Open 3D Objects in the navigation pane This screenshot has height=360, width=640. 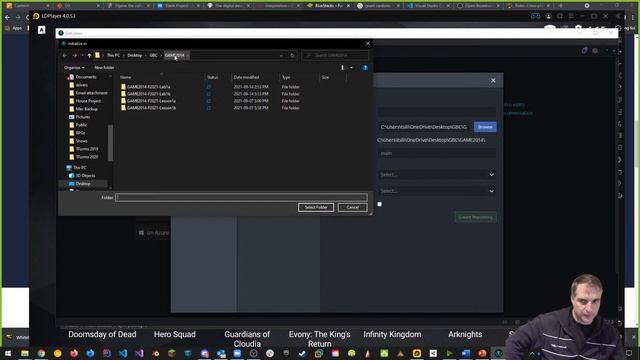(85, 176)
